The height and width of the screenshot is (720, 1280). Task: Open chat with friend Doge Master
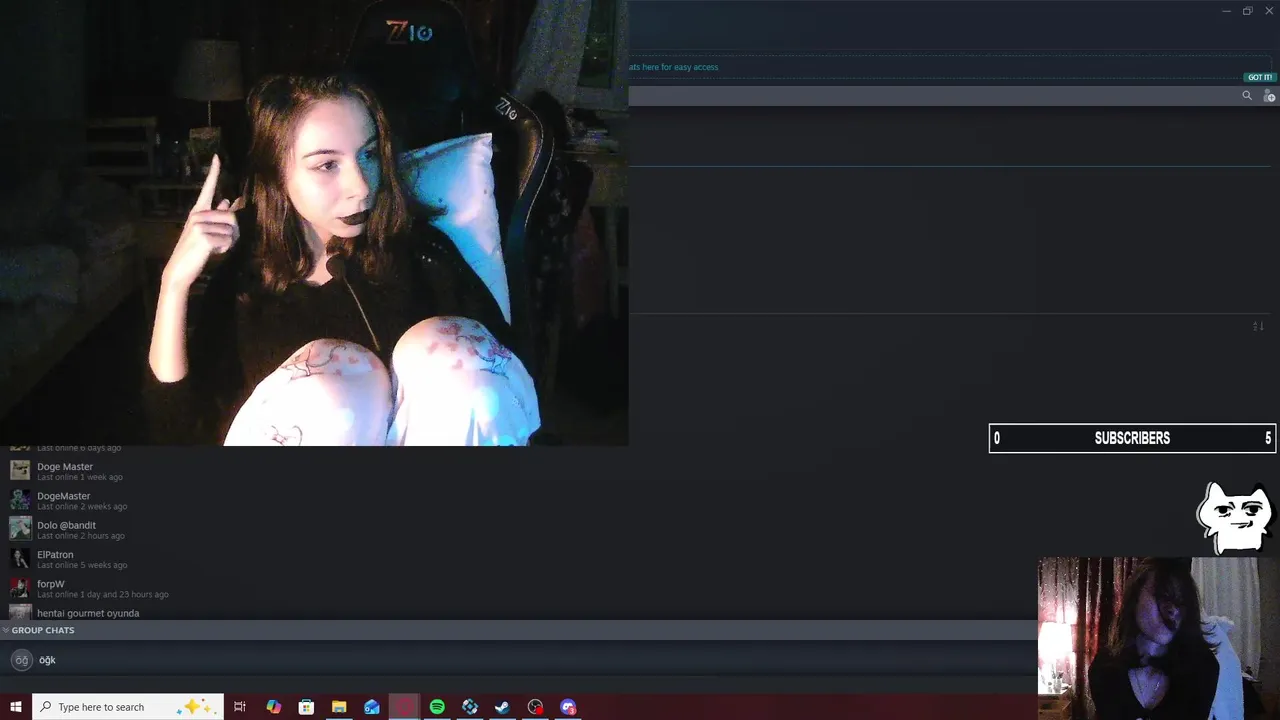[65, 467]
